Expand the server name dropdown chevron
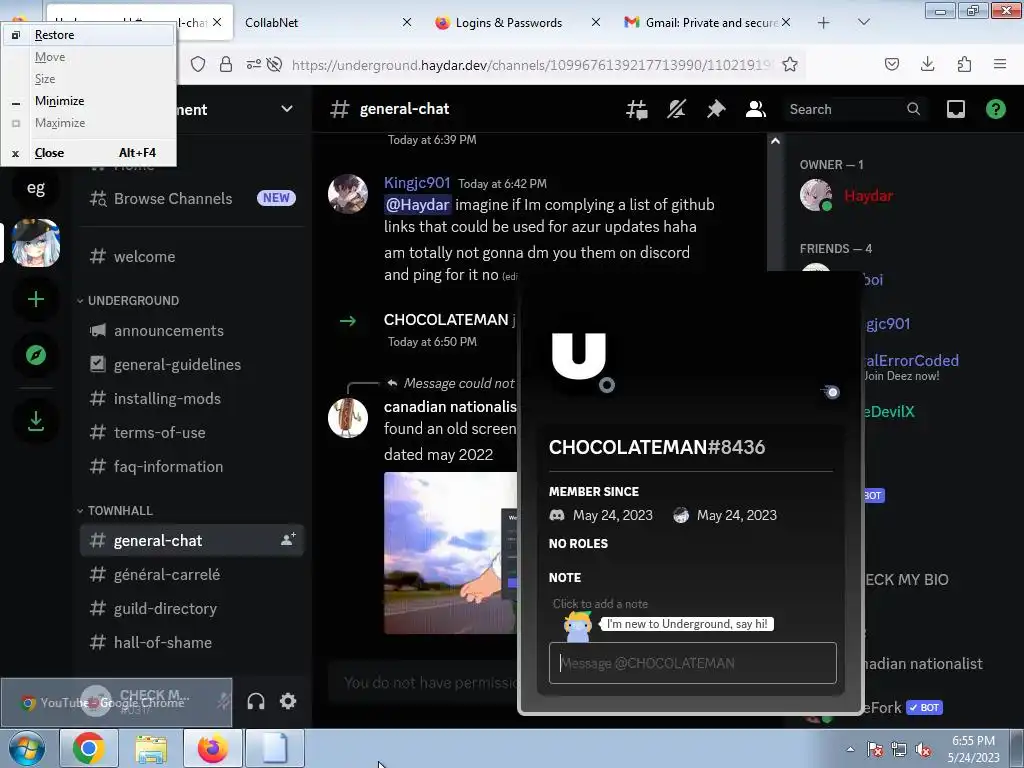Viewport: 1024px width, 768px height. pyautogui.click(x=287, y=108)
